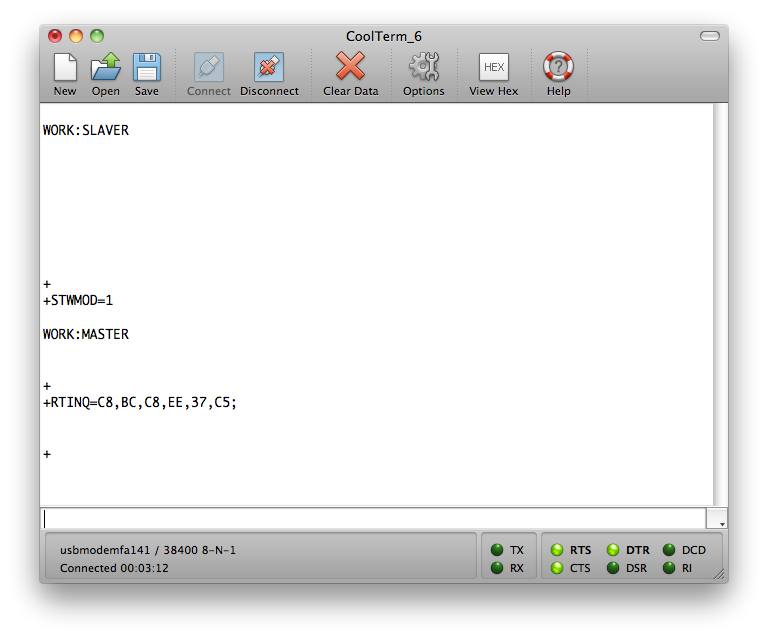Toggle the RTS indicator light

tap(557, 550)
